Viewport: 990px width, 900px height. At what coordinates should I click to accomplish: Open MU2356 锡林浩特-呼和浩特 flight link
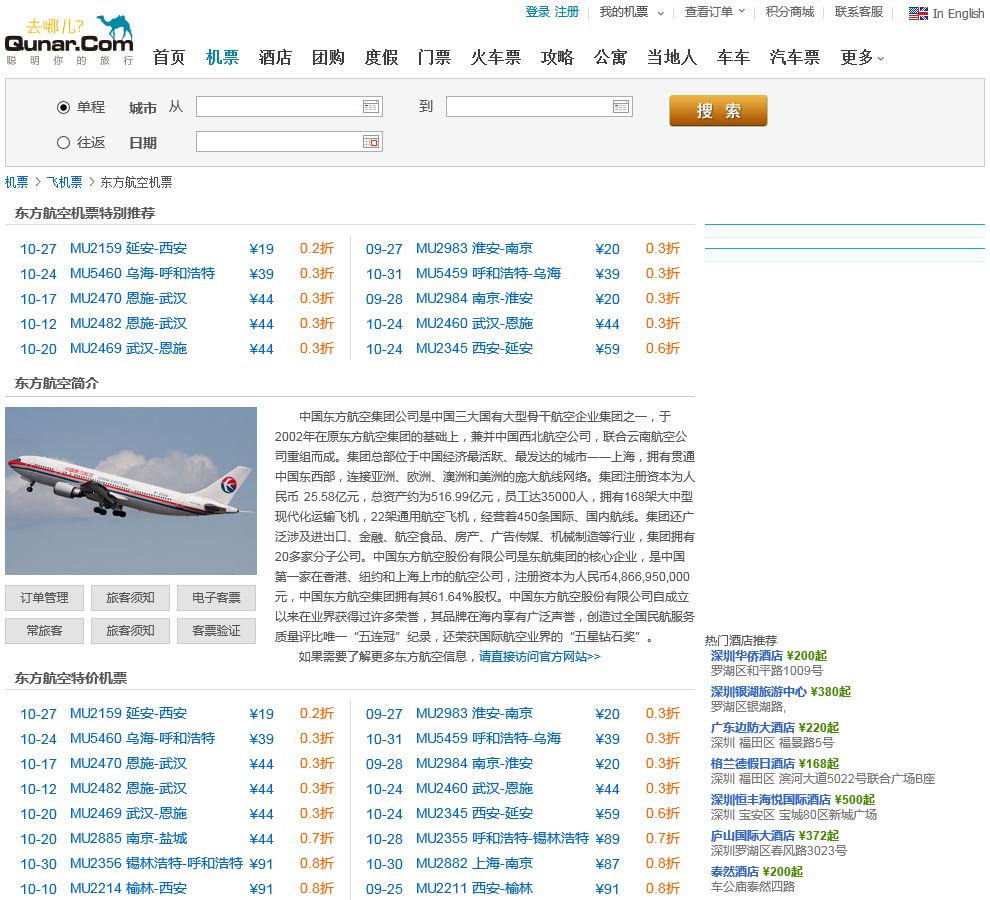[157, 863]
